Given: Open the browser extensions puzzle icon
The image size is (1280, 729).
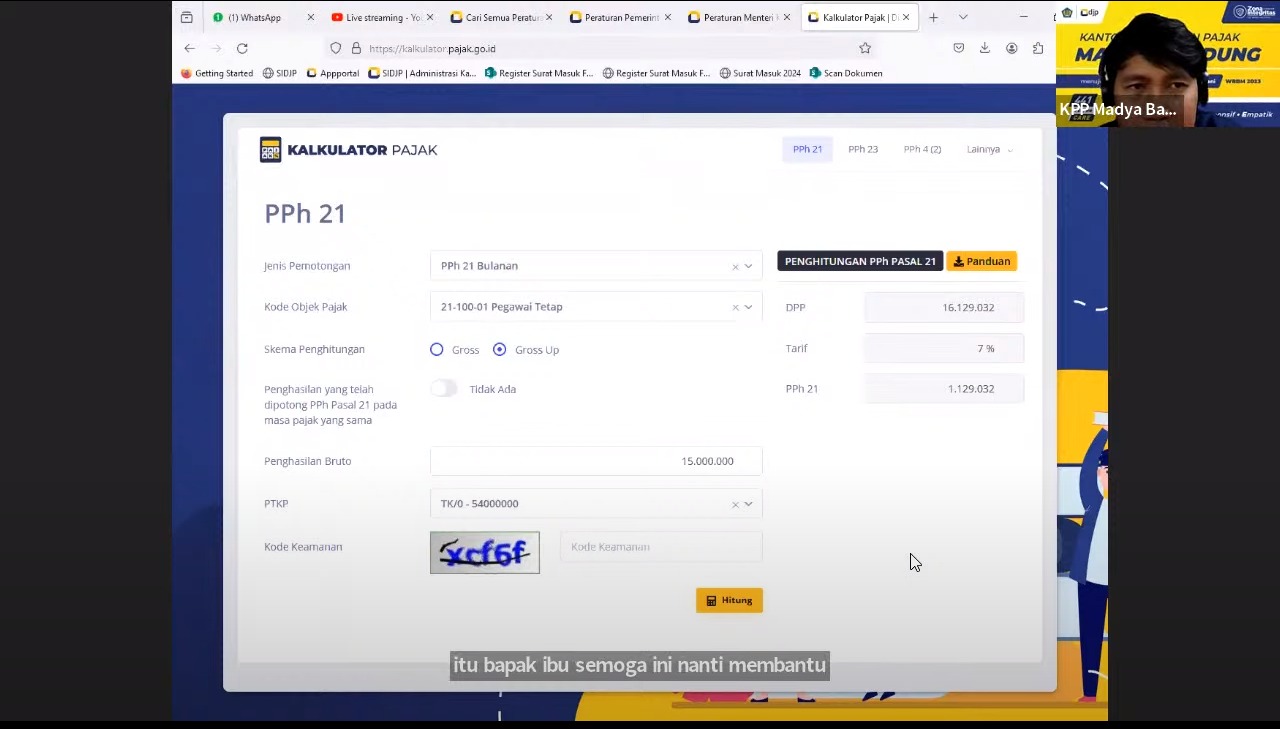Looking at the screenshot, I should 1038,48.
